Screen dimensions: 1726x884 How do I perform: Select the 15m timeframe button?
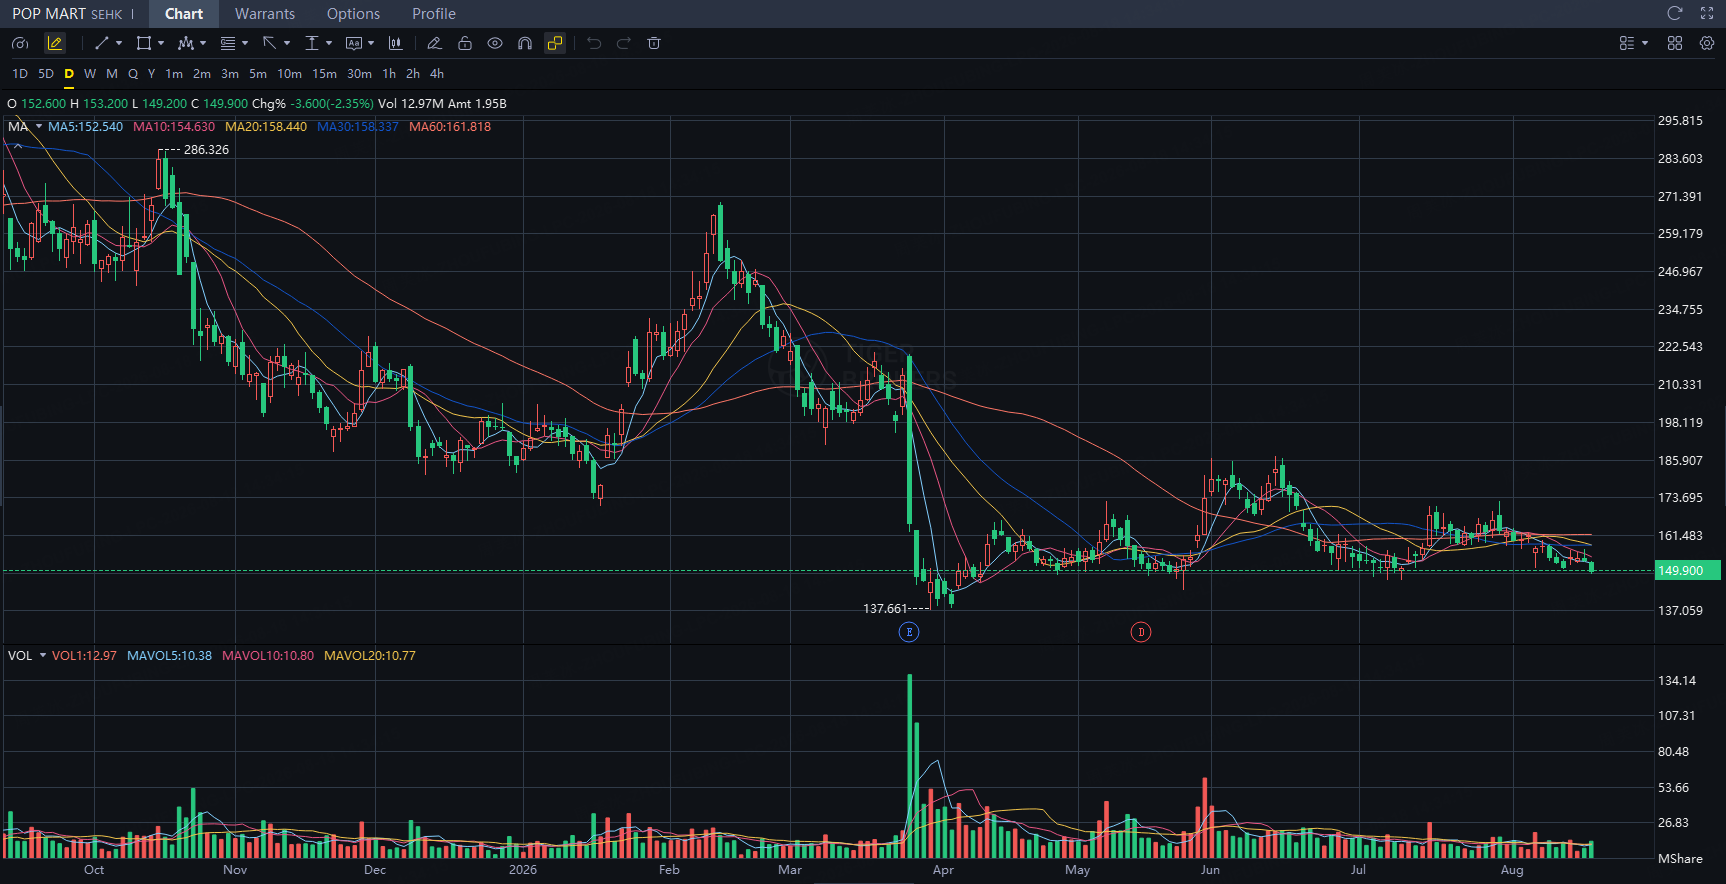tap(324, 74)
